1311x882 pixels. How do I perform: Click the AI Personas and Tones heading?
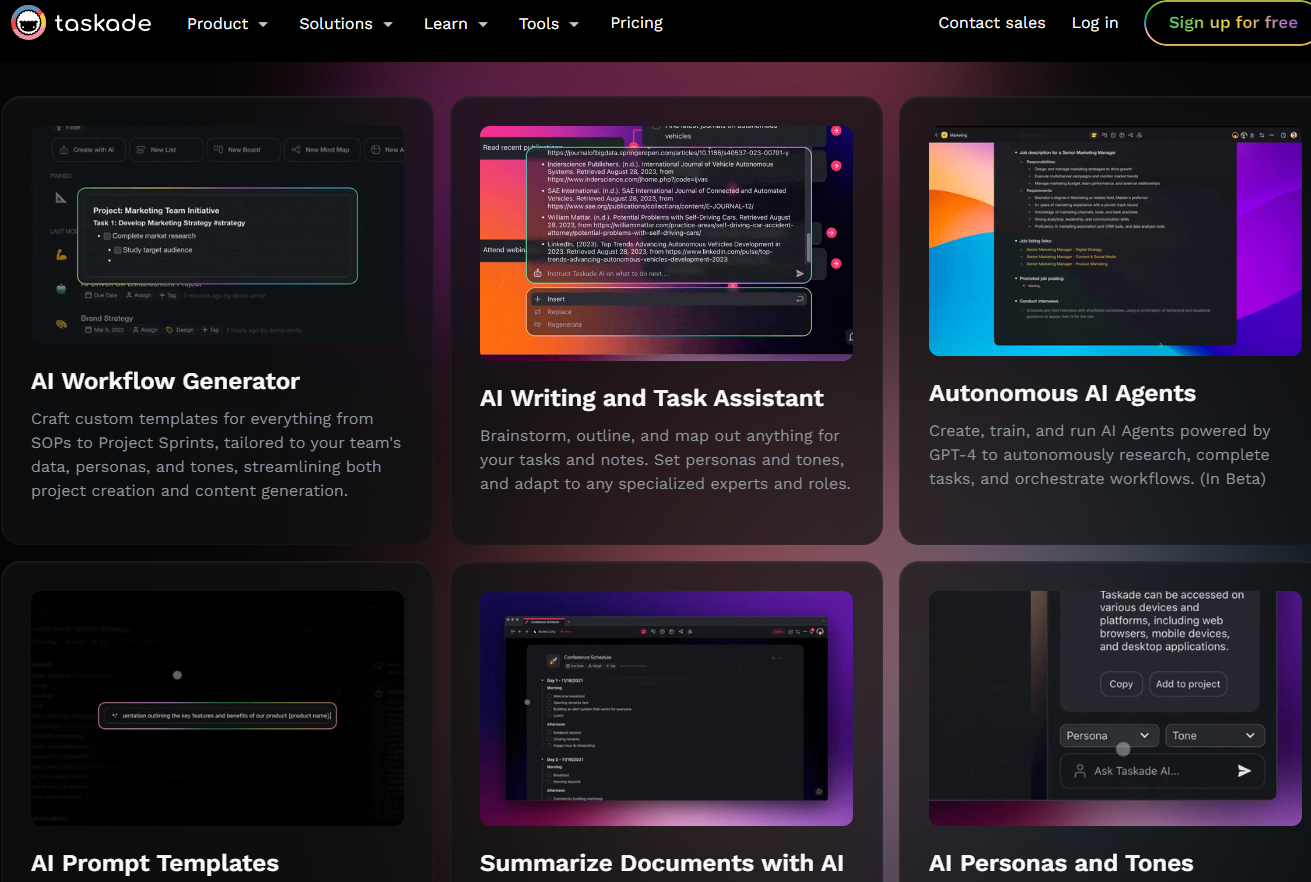[1061, 863]
